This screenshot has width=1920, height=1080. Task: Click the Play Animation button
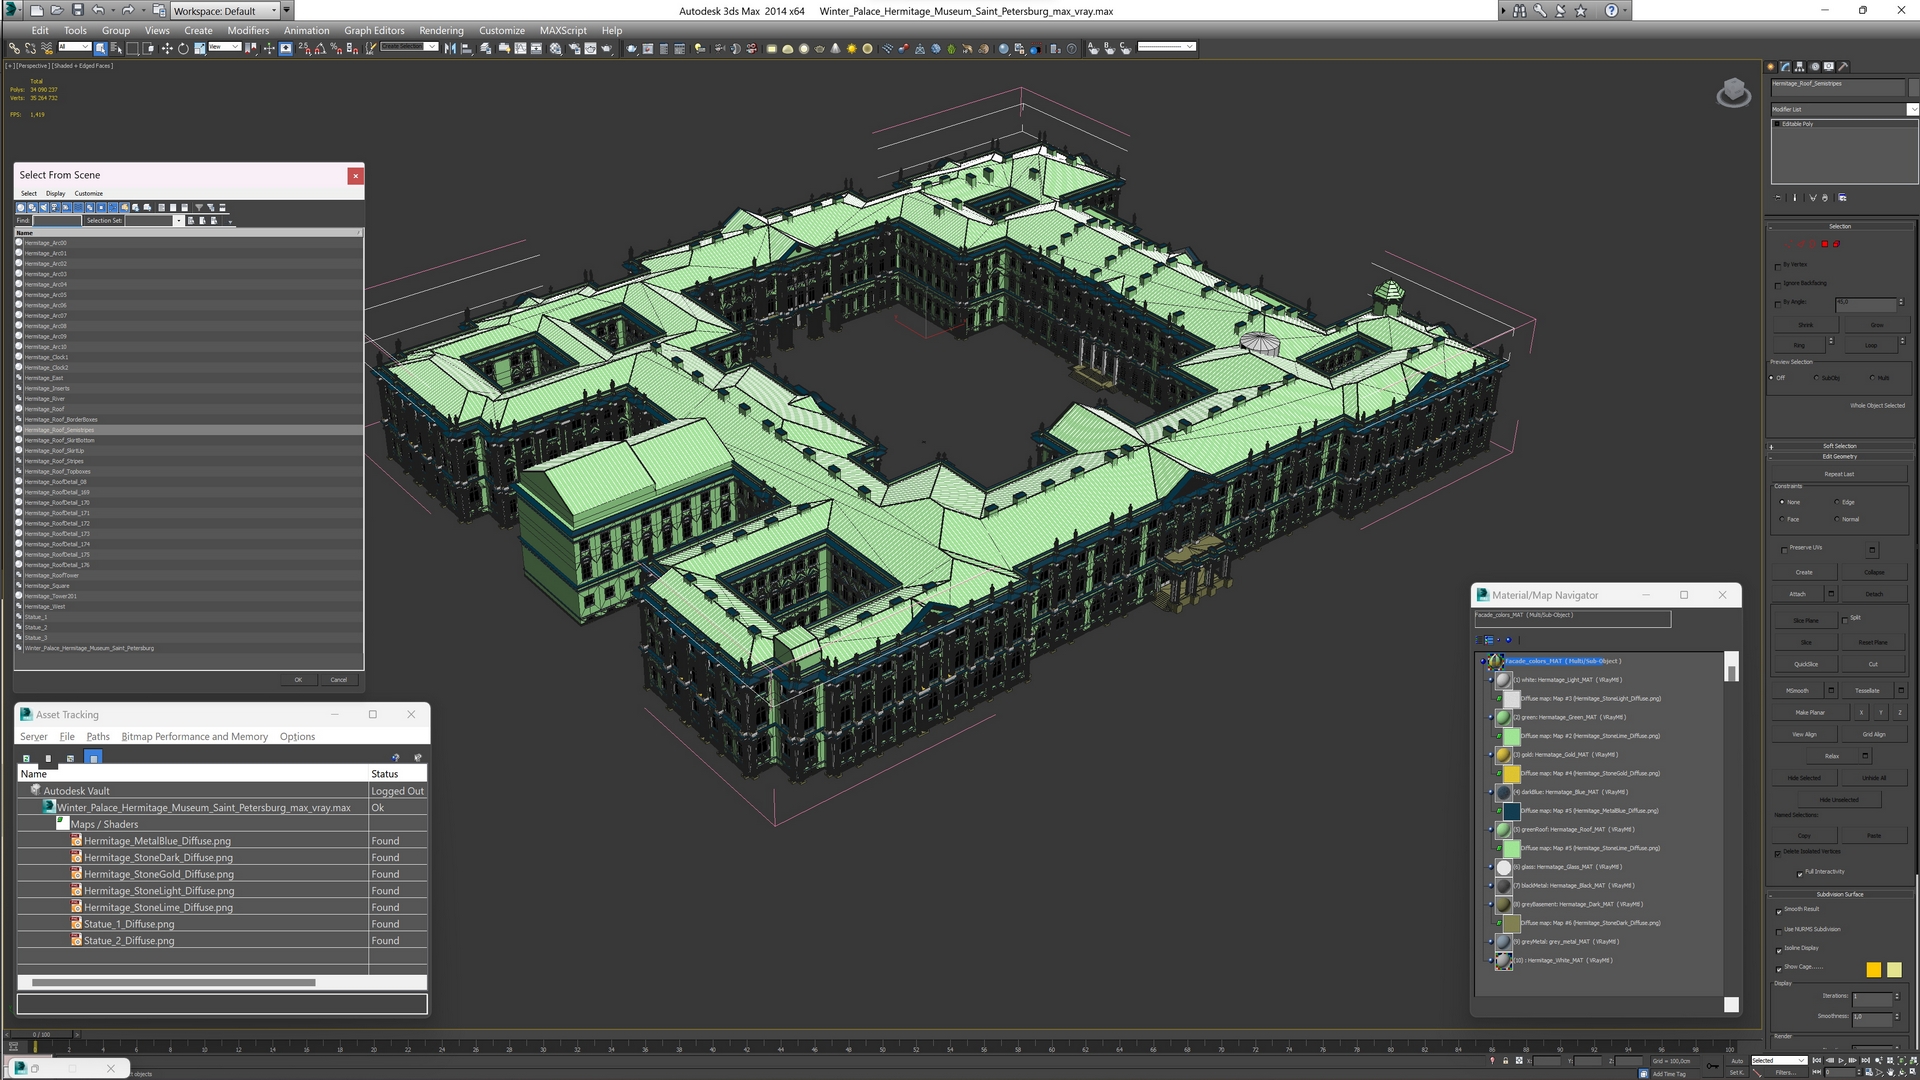[x=1842, y=1060]
